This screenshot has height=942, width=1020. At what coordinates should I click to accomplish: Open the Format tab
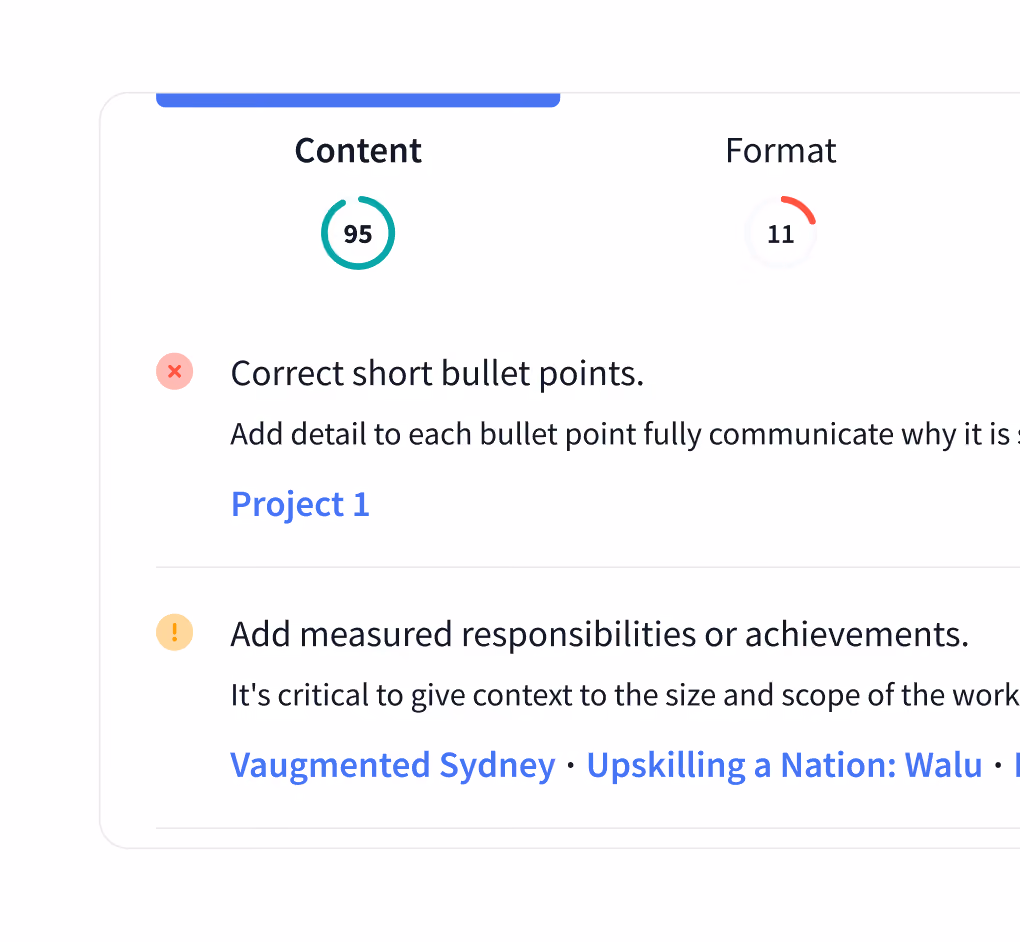[x=781, y=151]
